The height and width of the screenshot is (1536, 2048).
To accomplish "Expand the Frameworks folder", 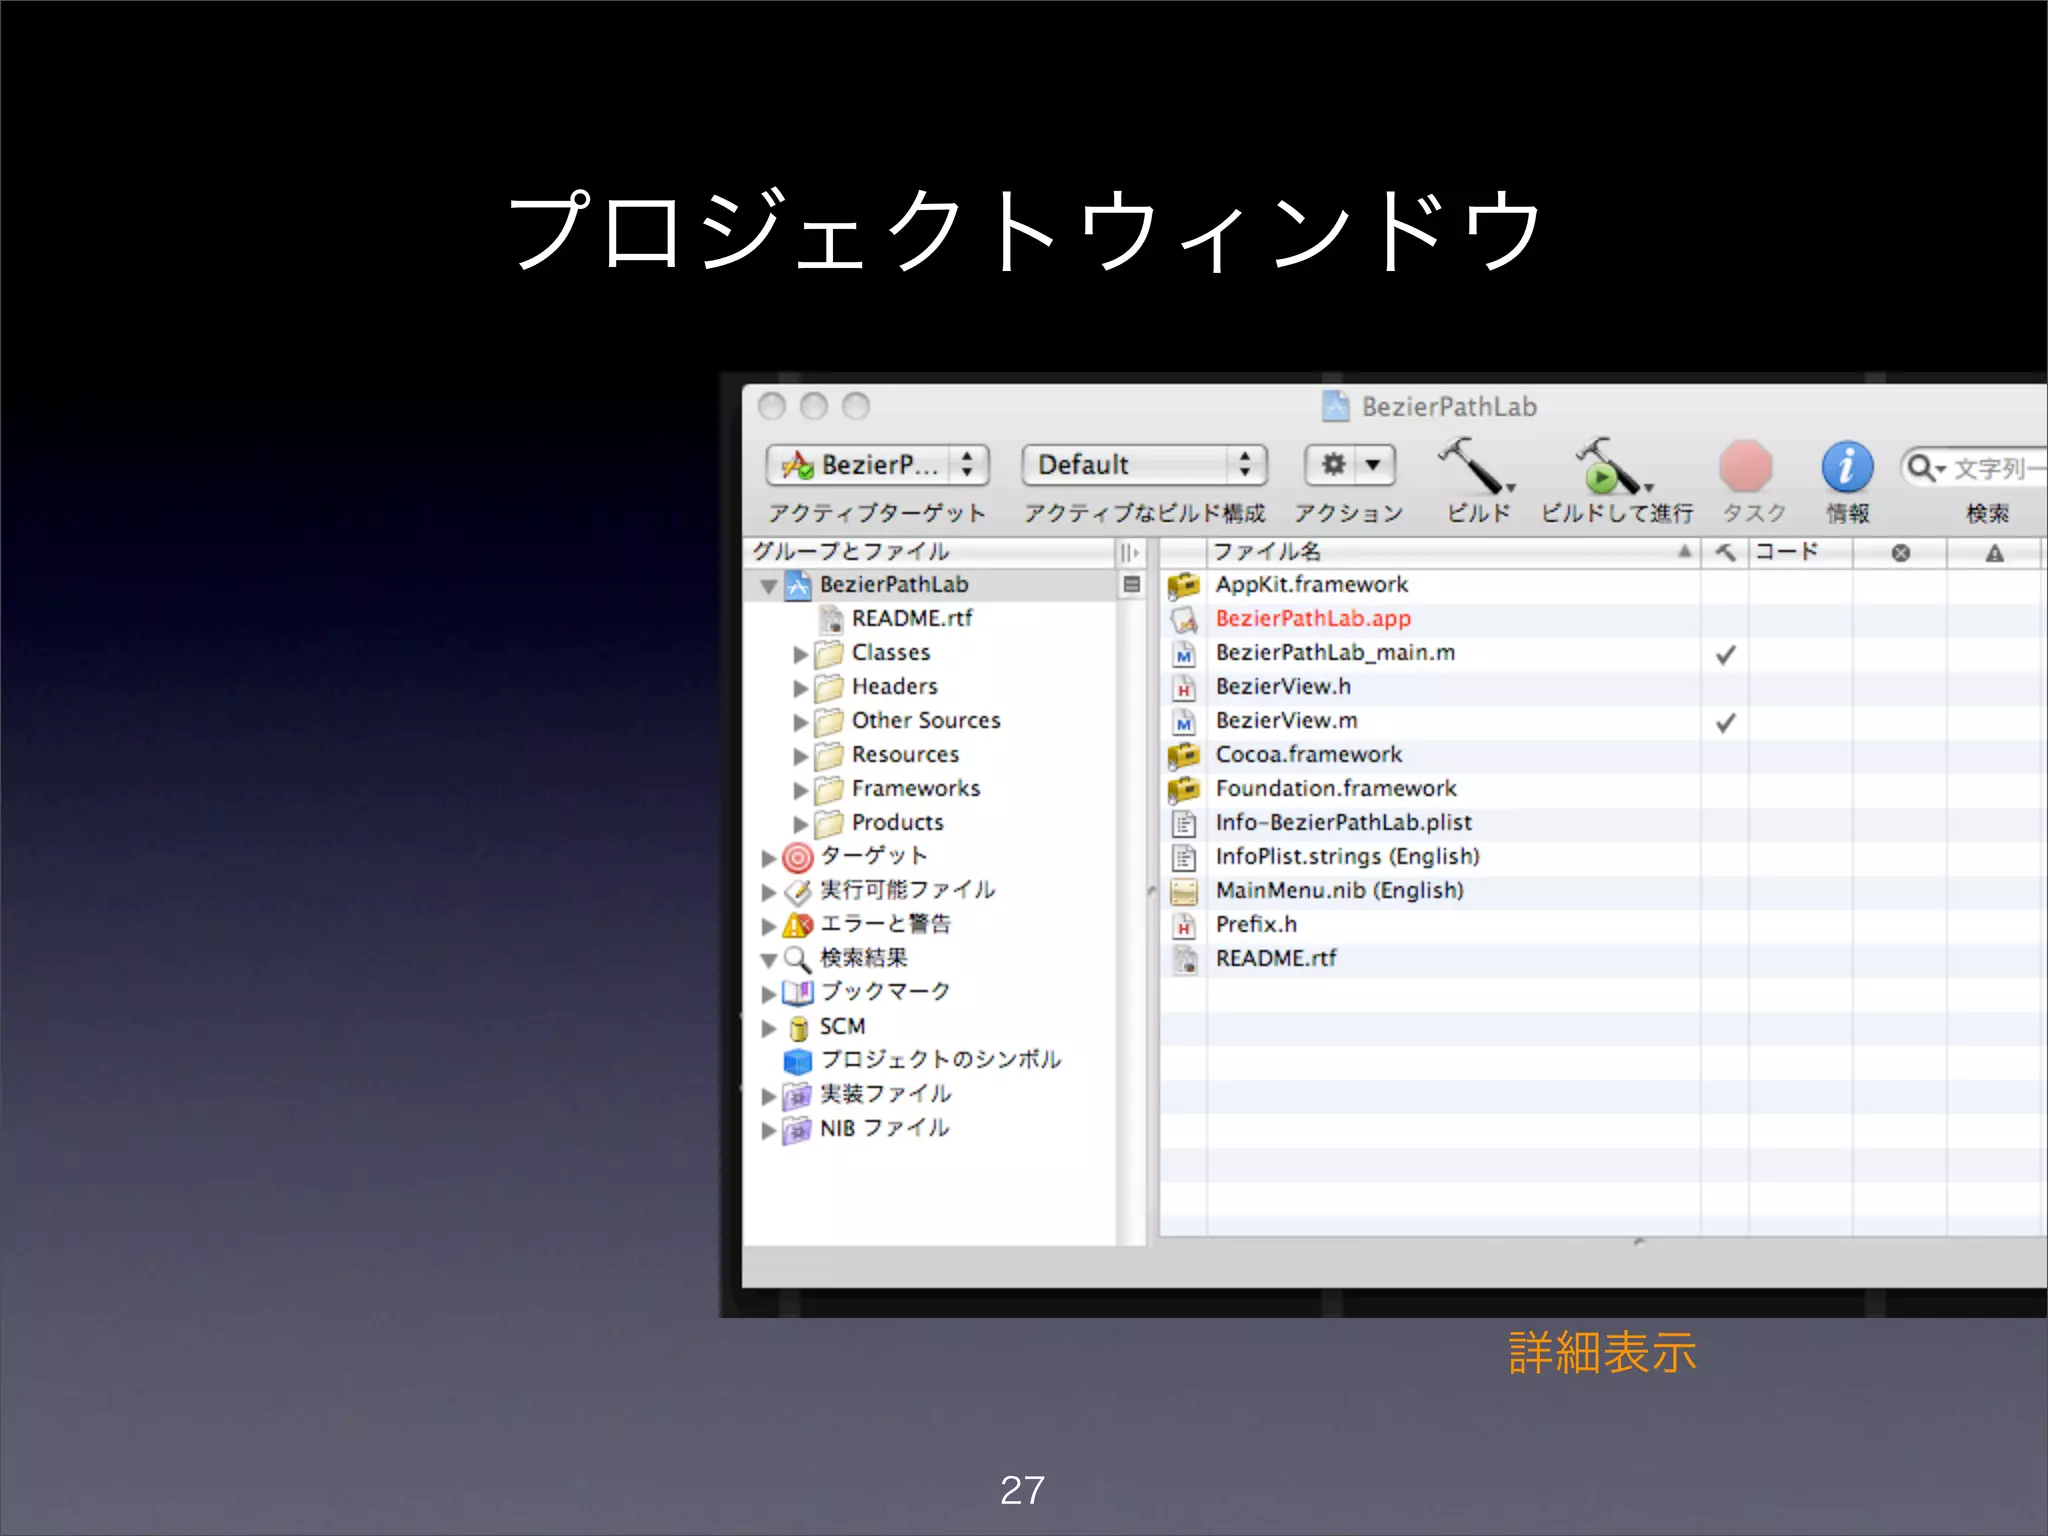I will coord(800,790).
